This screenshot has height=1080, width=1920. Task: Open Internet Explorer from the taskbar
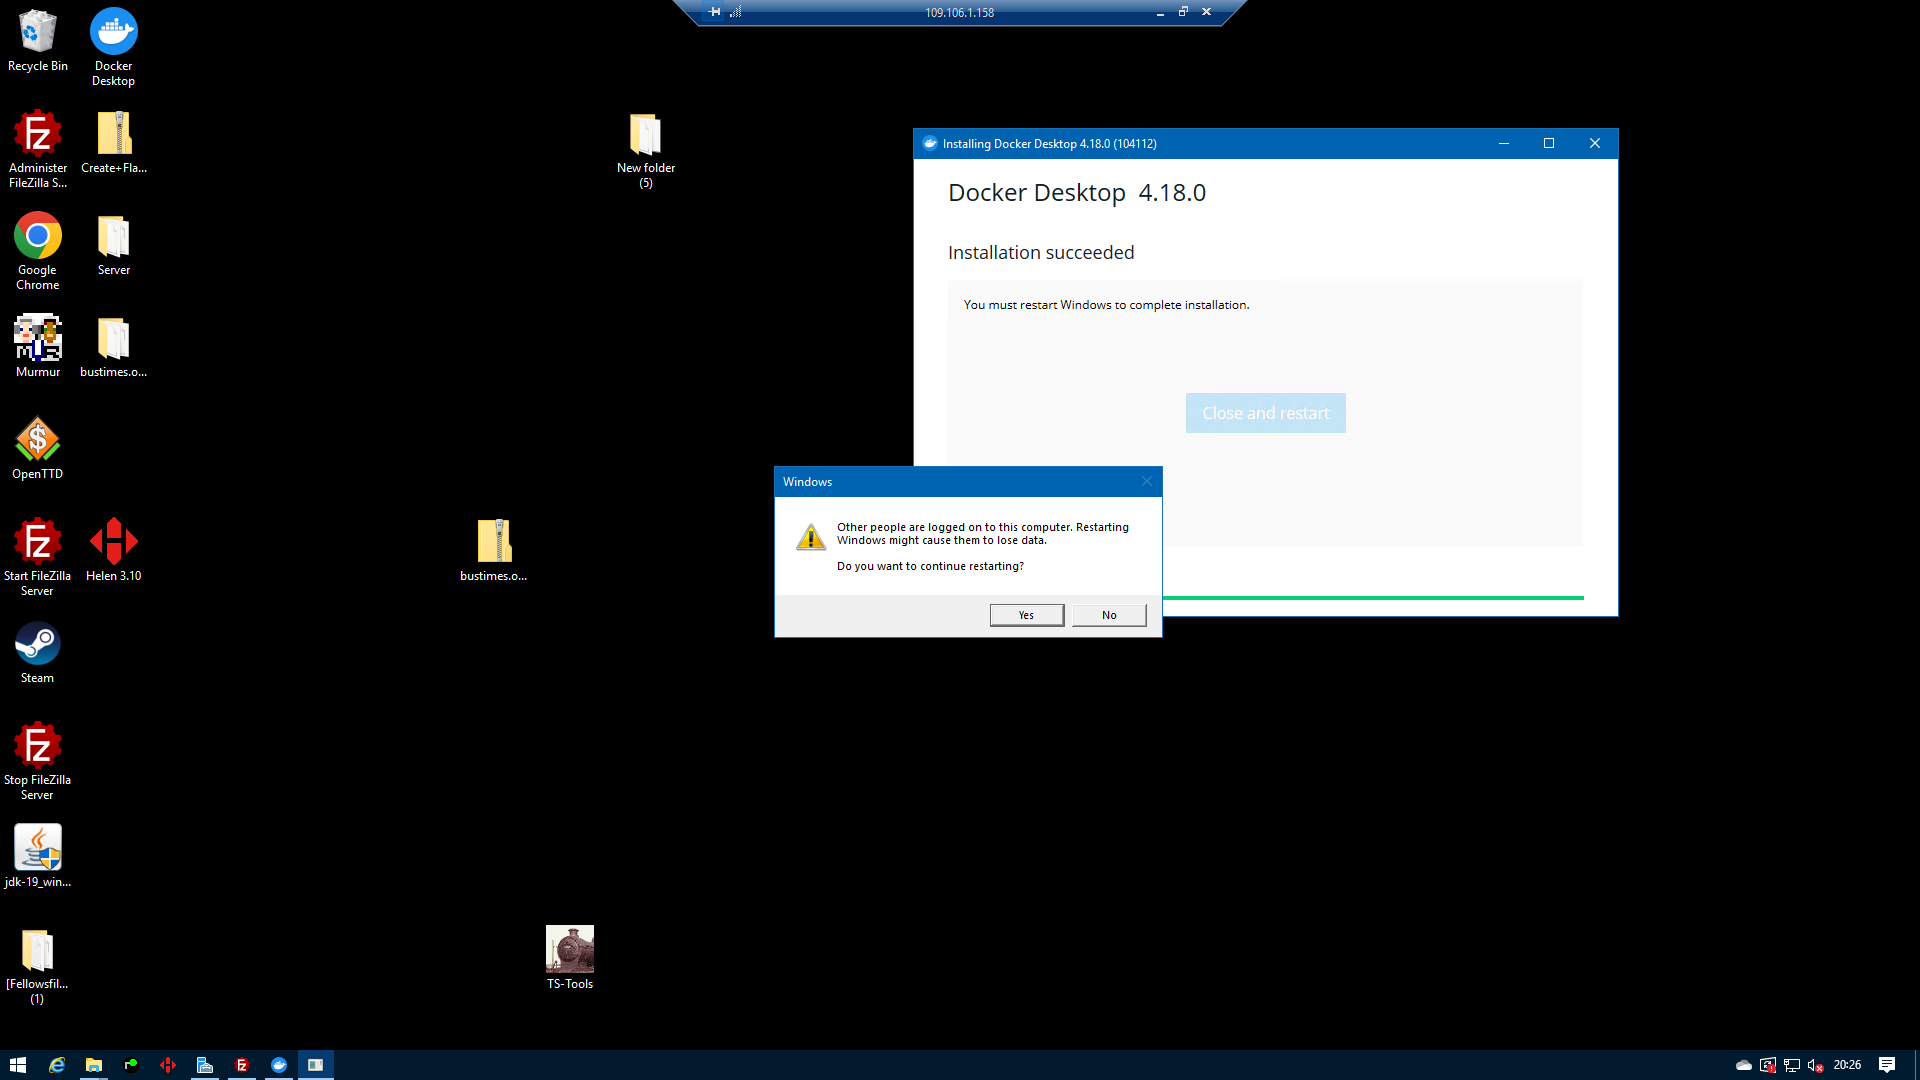pyautogui.click(x=57, y=1065)
